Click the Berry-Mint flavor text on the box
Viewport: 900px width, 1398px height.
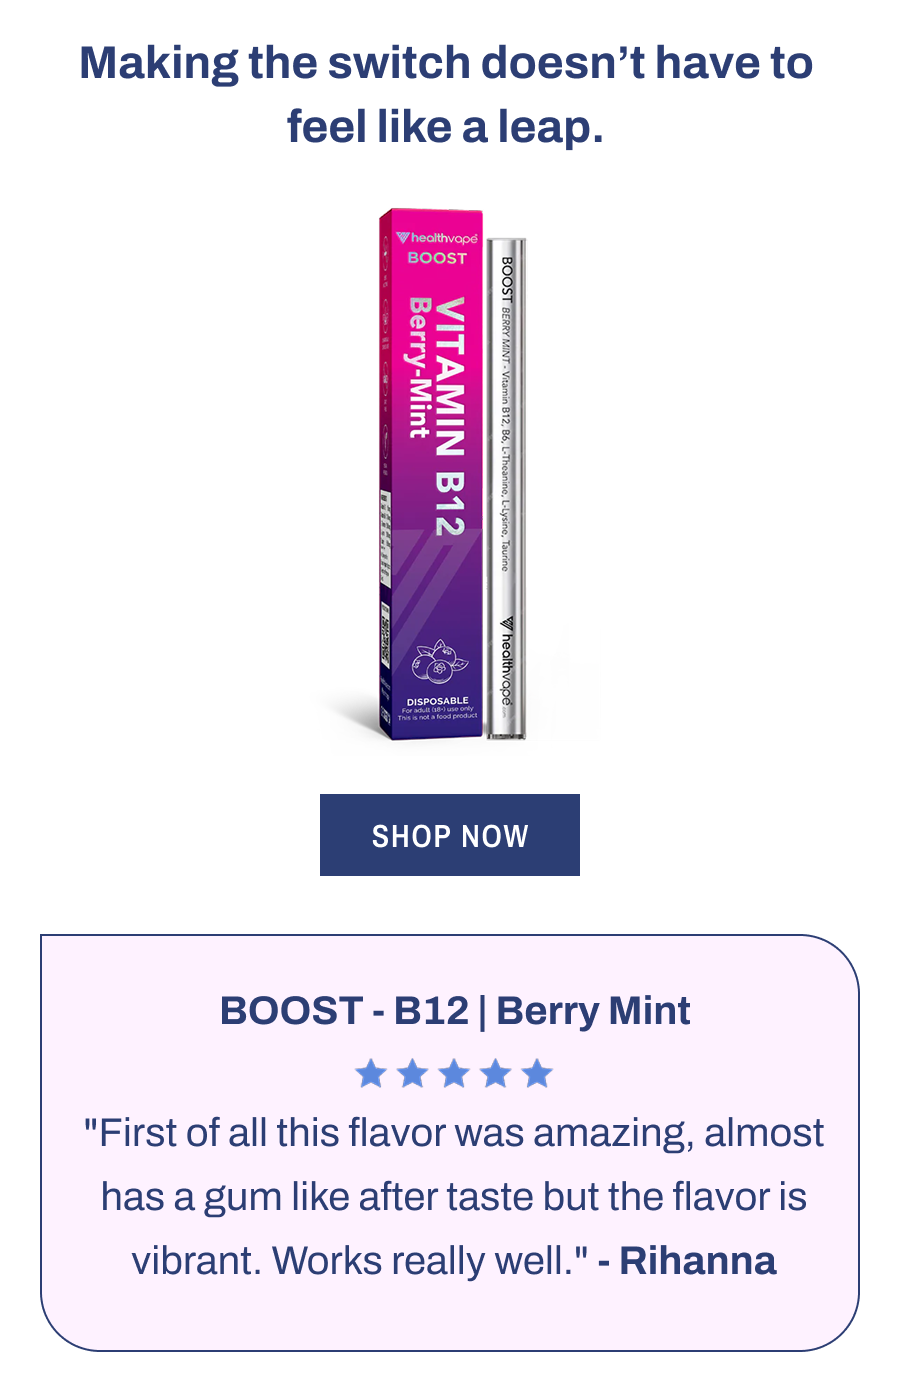click(x=417, y=368)
